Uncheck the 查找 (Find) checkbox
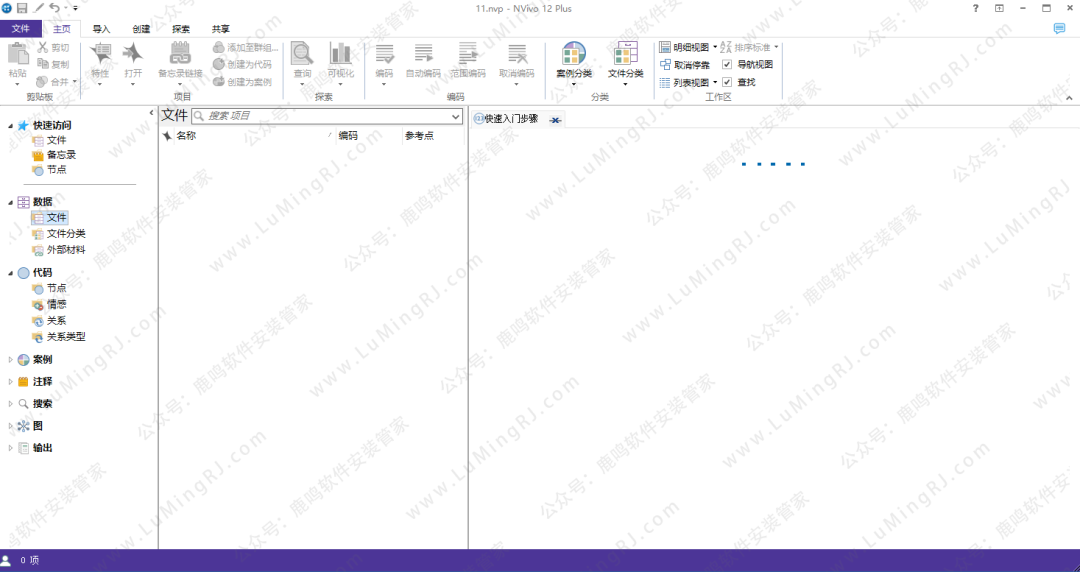 tap(727, 81)
